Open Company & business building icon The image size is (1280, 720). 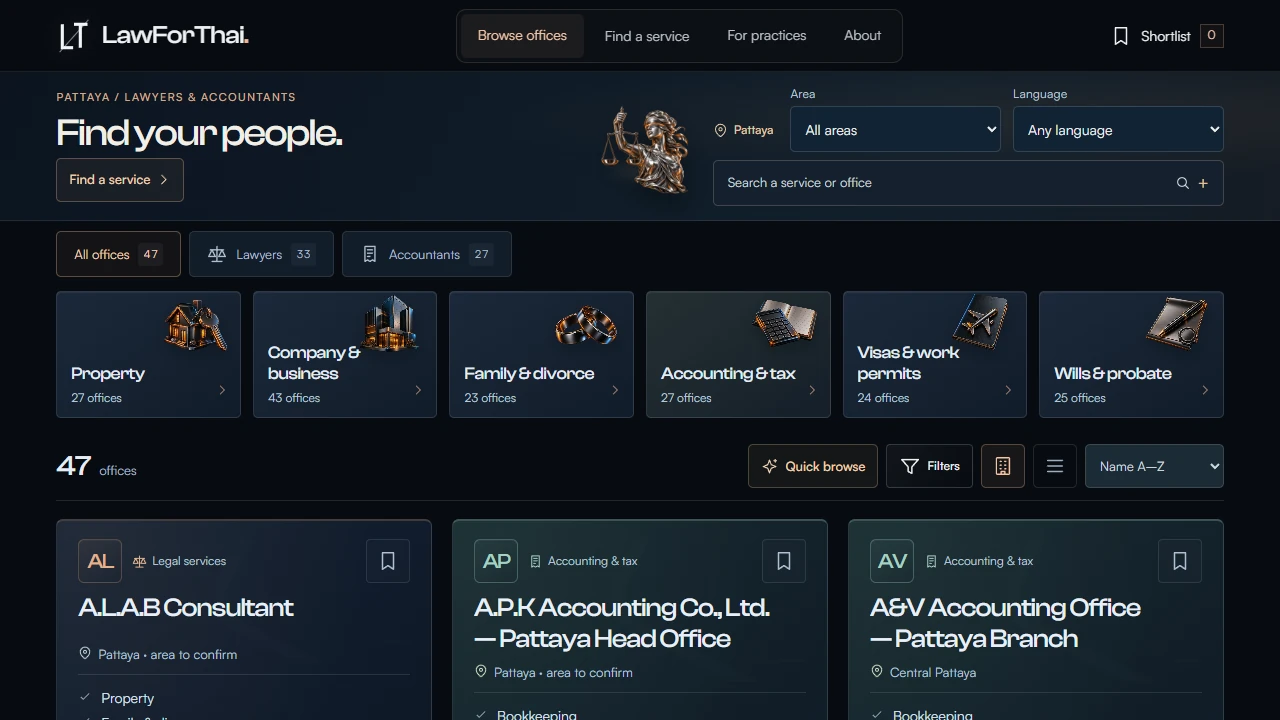coord(390,323)
